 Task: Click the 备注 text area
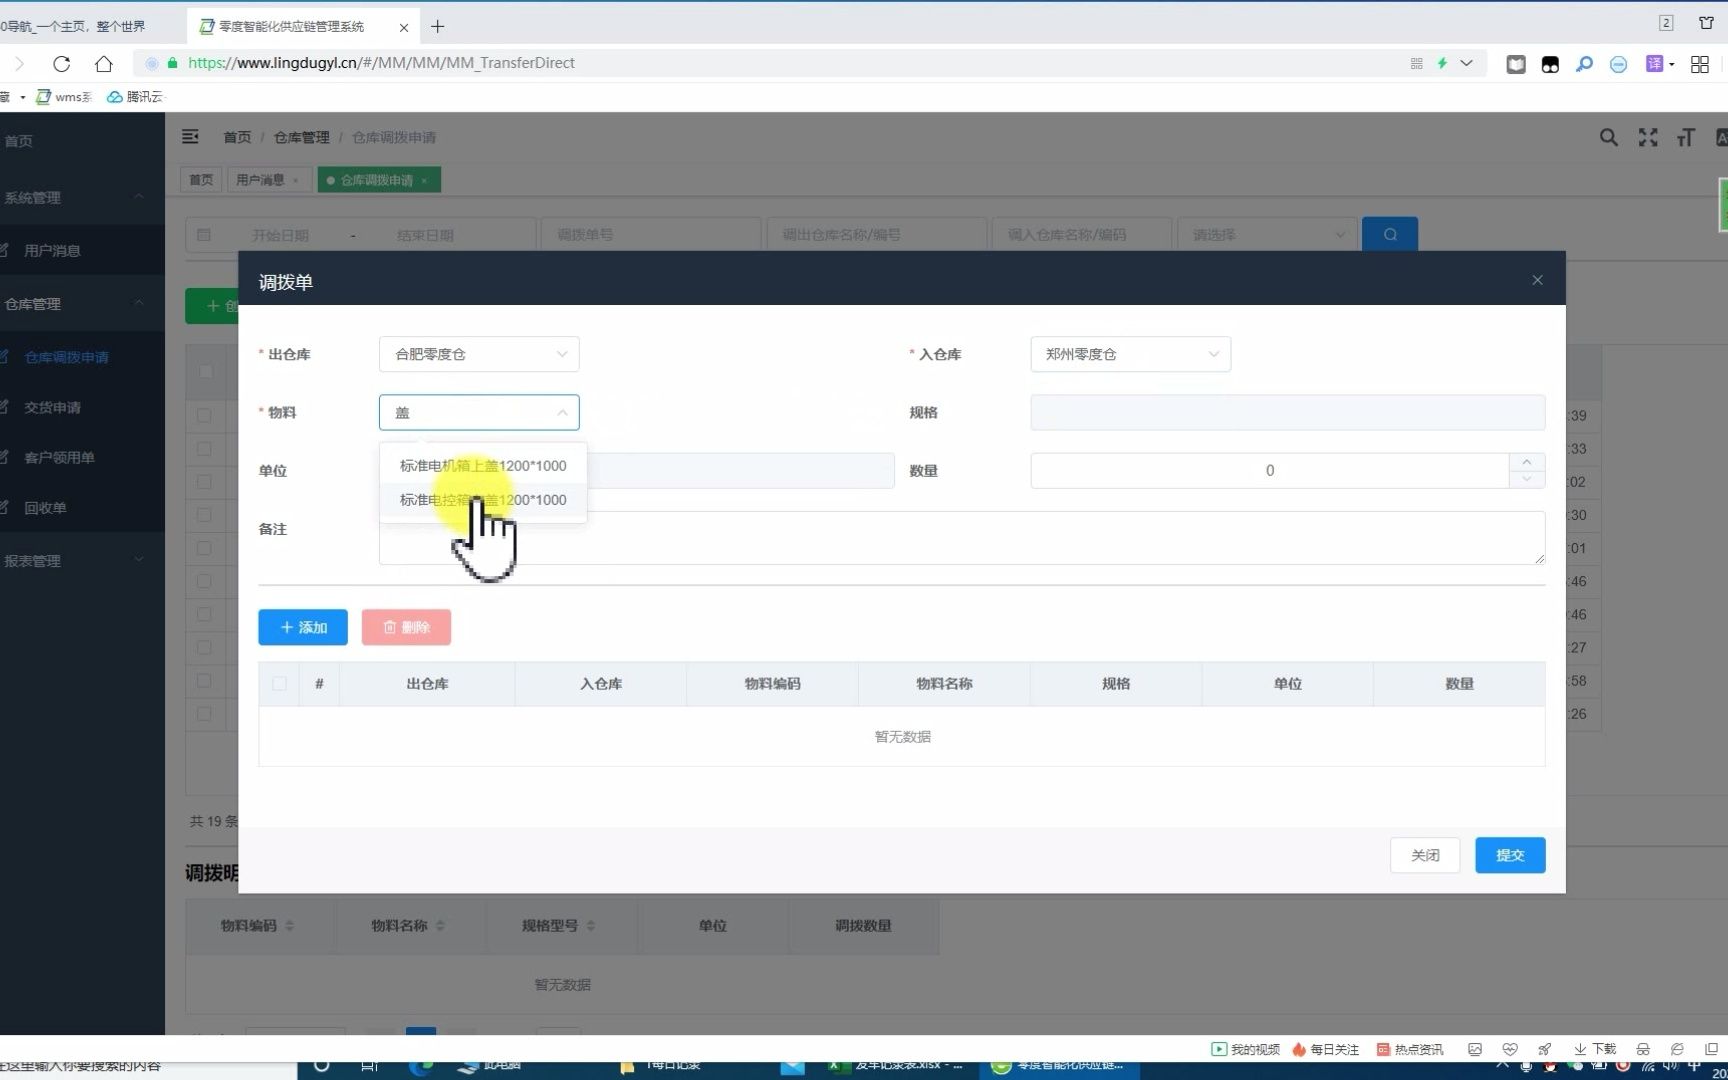[961, 538]
